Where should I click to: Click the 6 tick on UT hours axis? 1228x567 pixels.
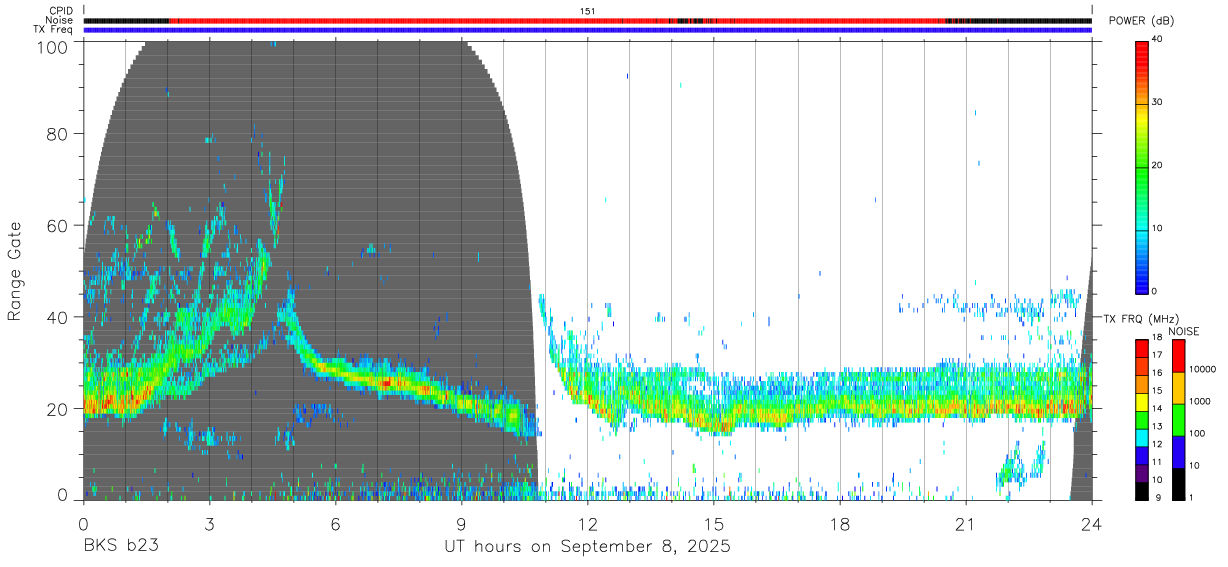[335, 524]
